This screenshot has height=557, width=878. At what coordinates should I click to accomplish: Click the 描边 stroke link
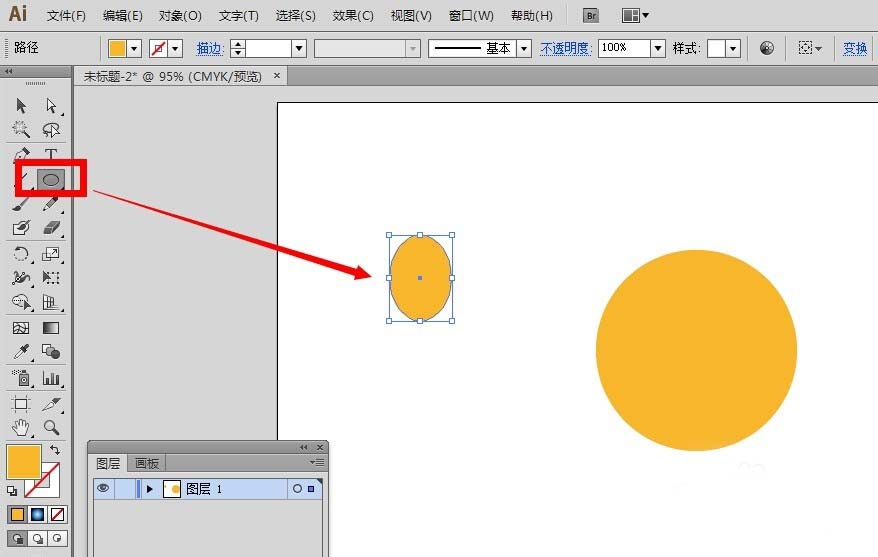pyautogui.click(x=210, y=49)
